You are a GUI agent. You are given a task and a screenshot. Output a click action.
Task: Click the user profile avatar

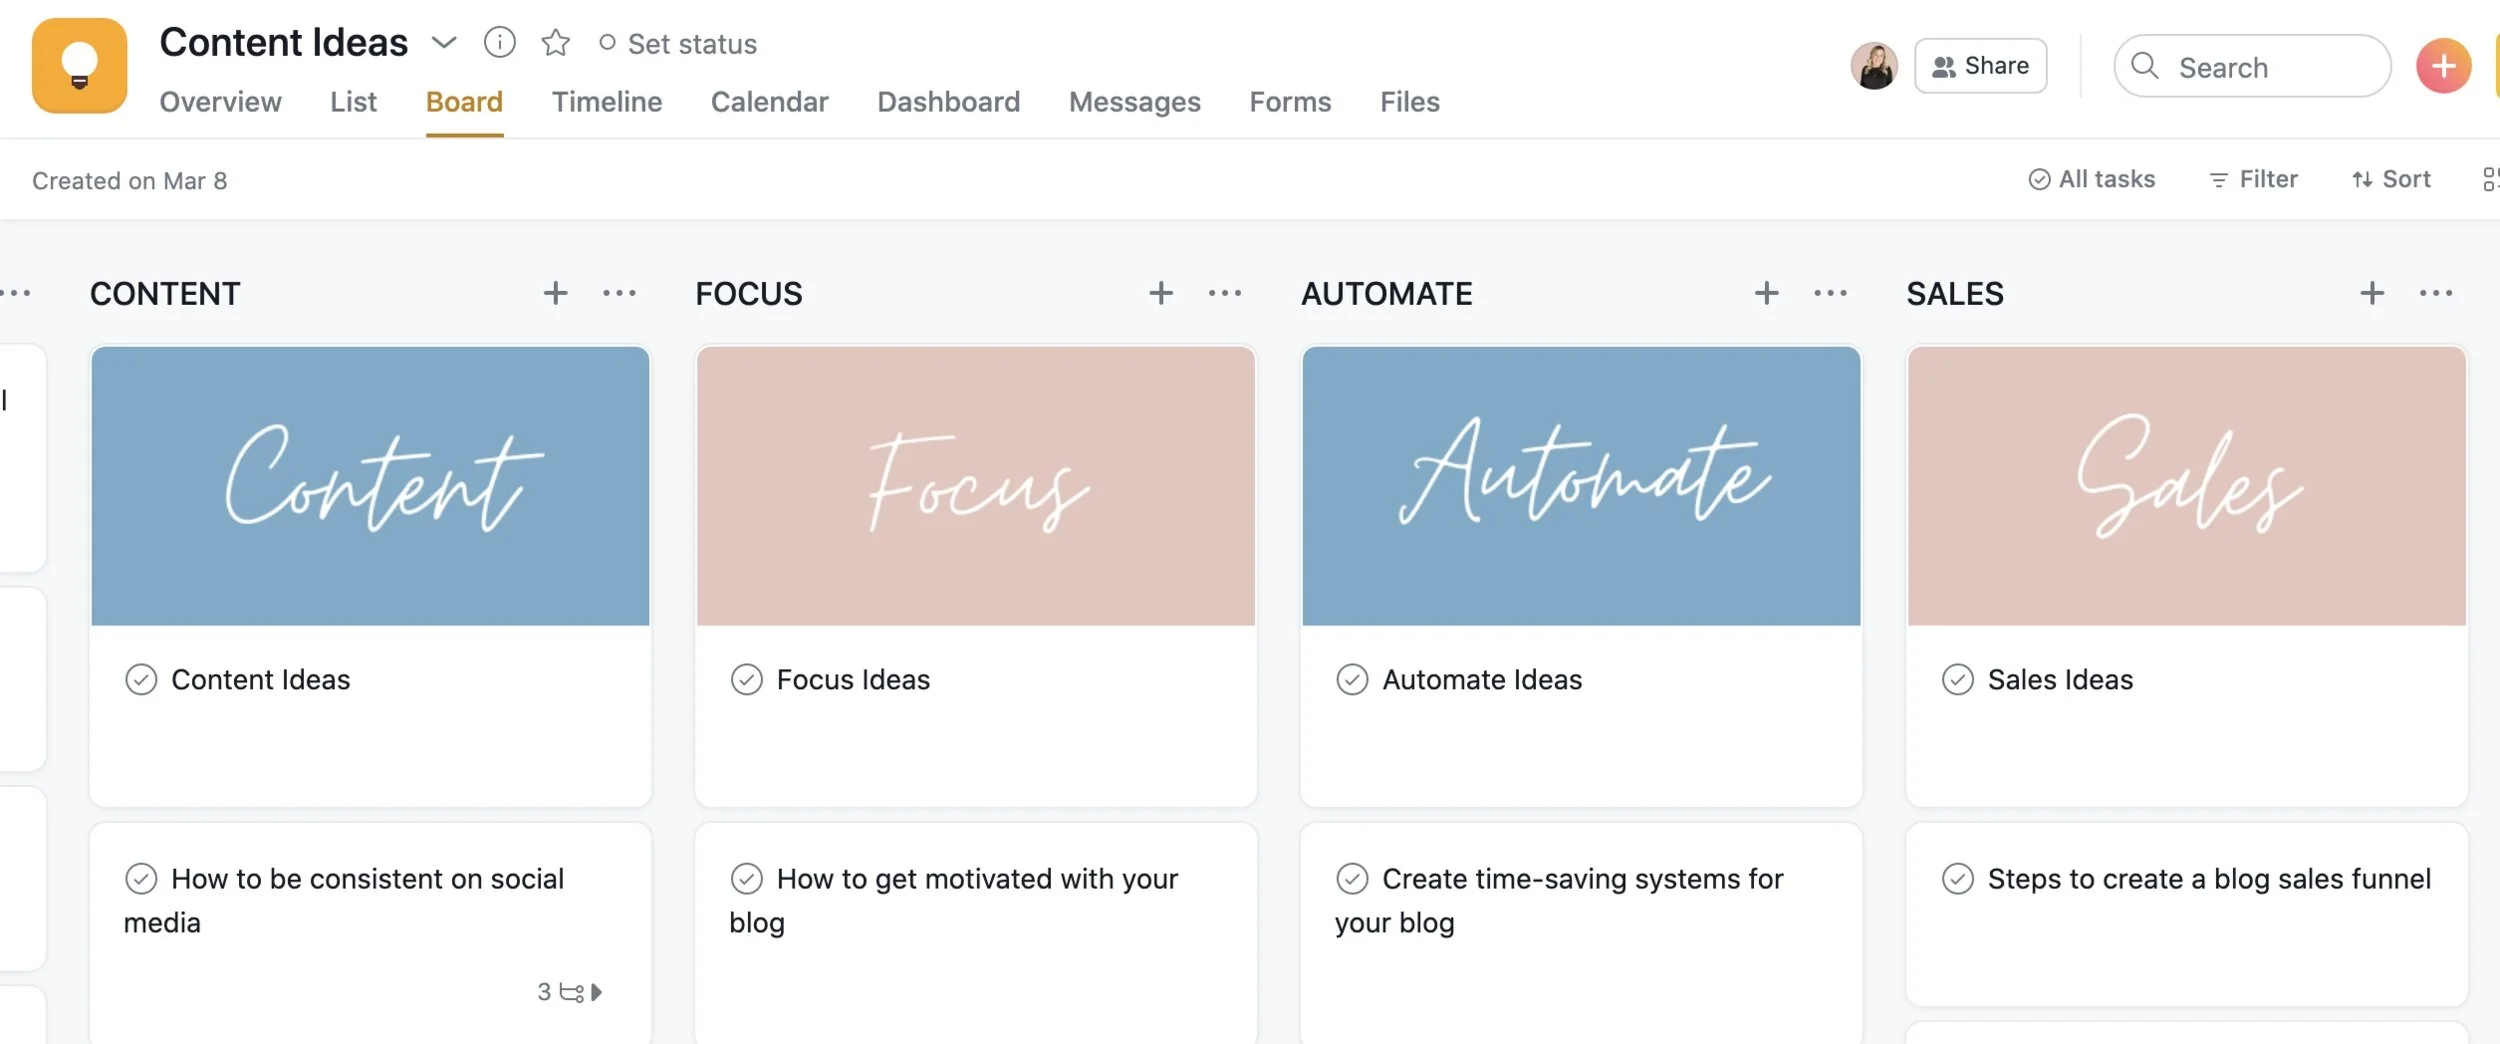coord(1874,66)
